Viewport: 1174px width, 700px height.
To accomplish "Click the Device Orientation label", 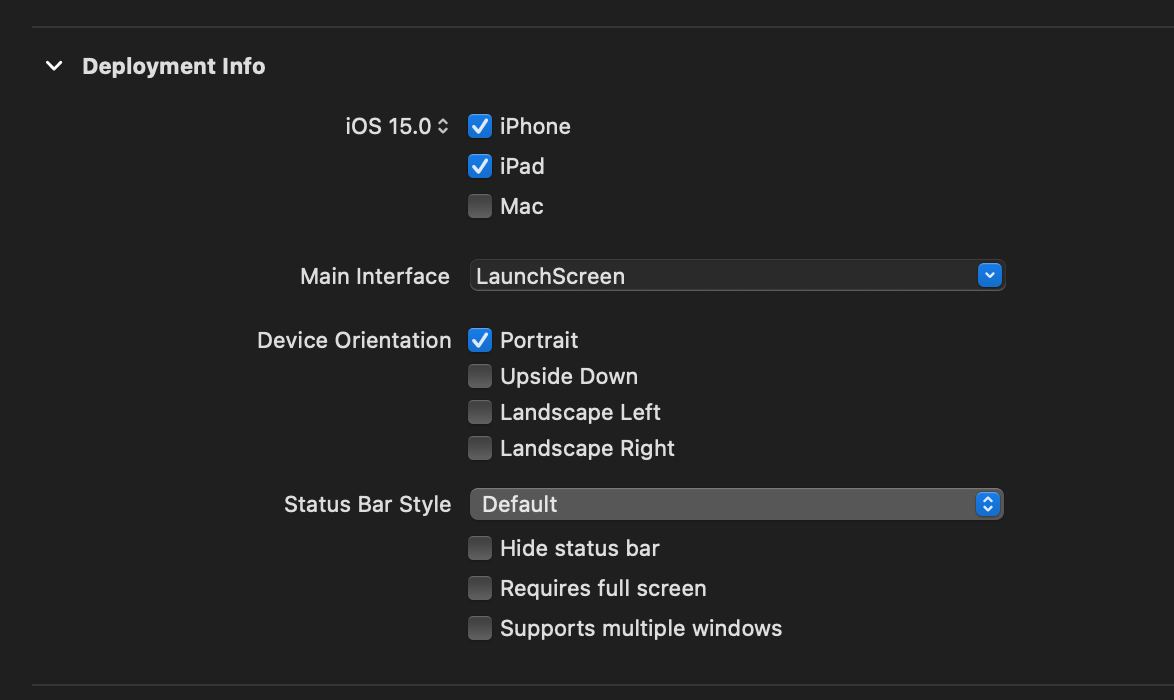I will pyautogui.click(x=354, y=340).
